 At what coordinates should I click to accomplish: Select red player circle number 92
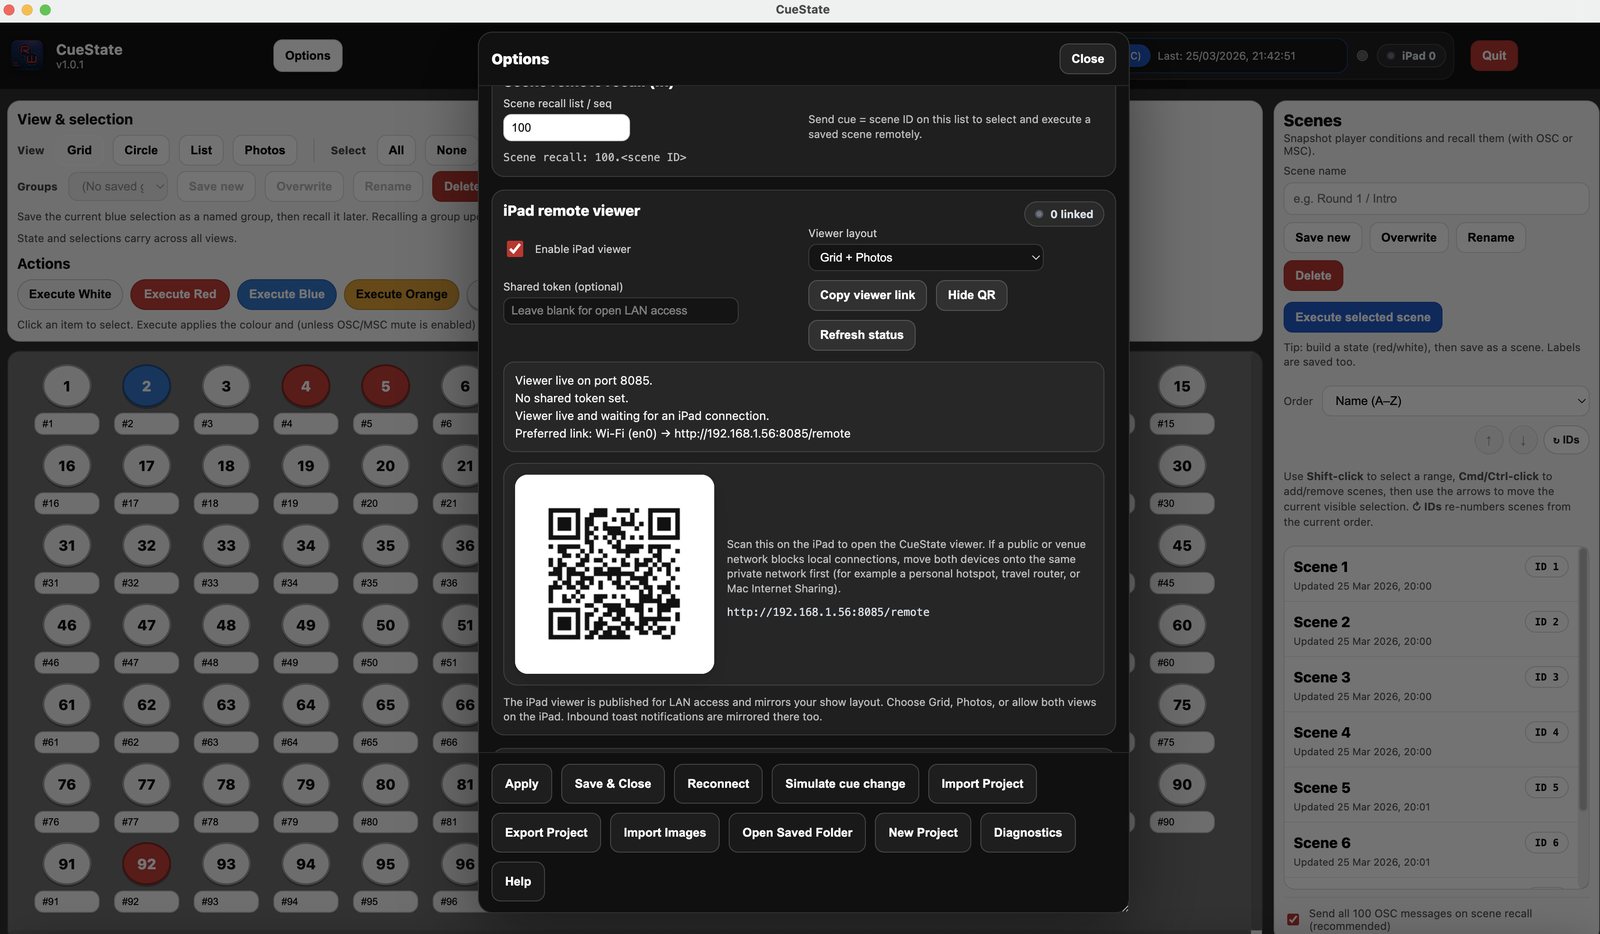[x=146, y=864]
